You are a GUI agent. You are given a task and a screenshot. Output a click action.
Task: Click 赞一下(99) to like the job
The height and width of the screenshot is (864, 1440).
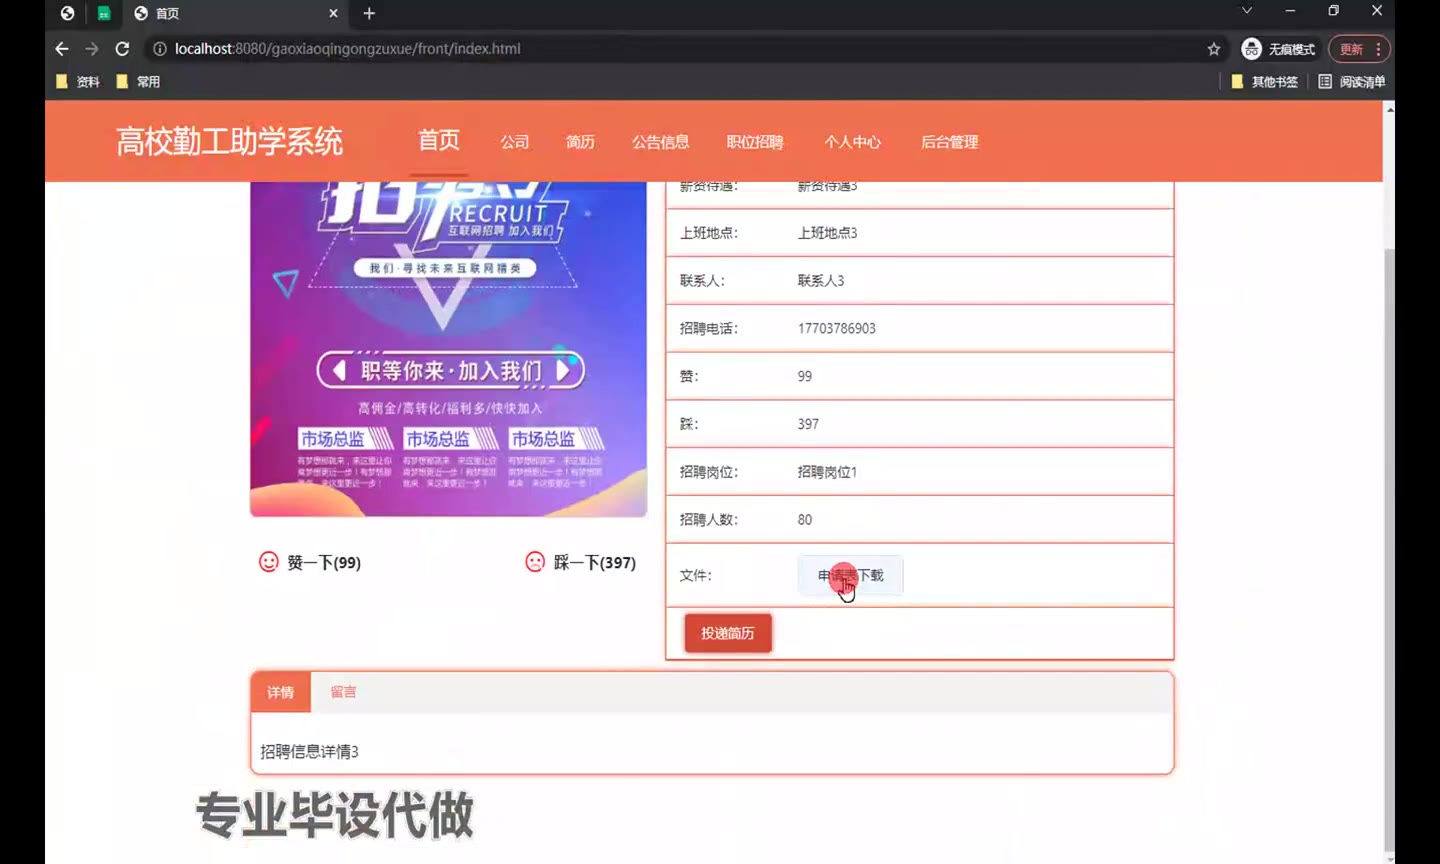point(324,563)
